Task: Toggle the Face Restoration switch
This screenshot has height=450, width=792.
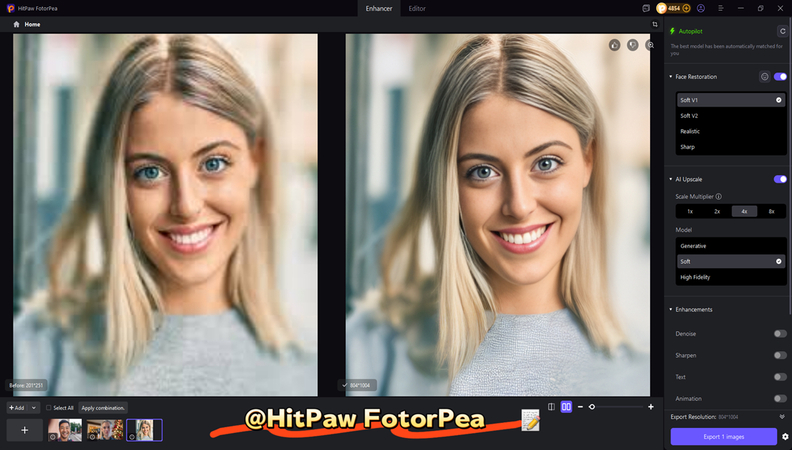Action: point(780,77)
